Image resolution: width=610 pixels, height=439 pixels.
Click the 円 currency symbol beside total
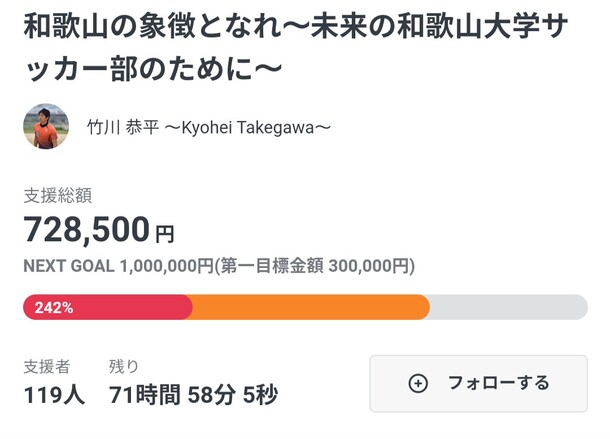(x=164, y=235)
